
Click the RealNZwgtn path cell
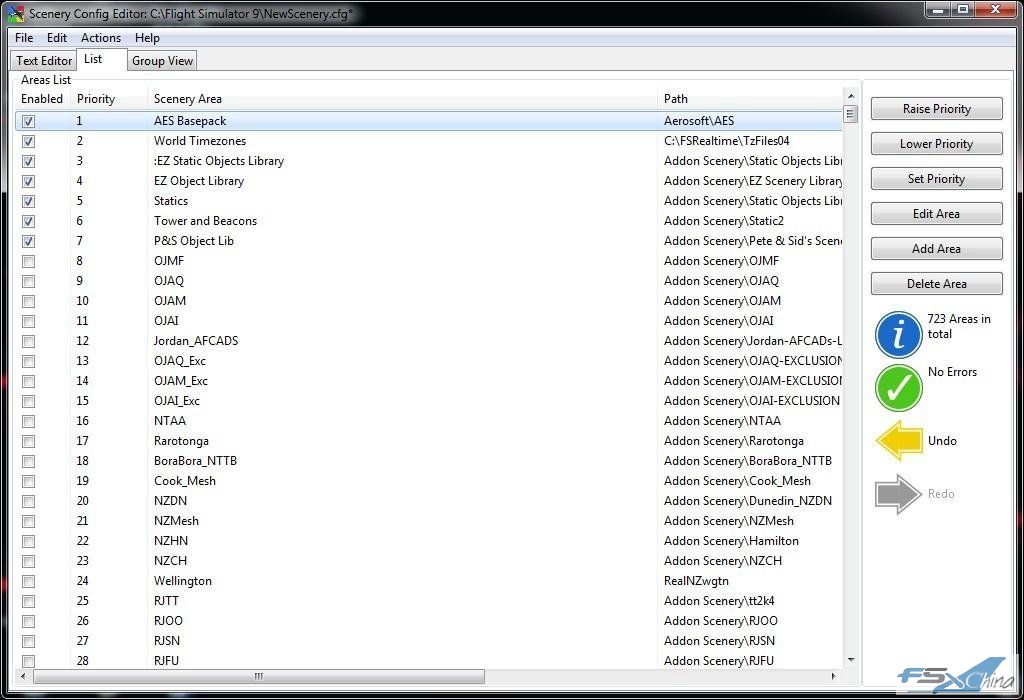[x=696, y=581]
